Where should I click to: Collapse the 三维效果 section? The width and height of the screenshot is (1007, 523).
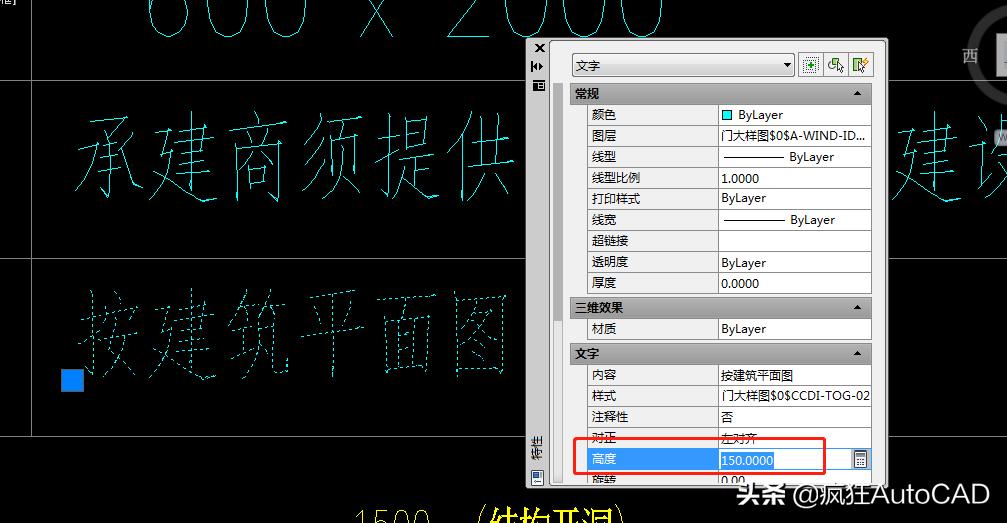click(x=857, y=308)
